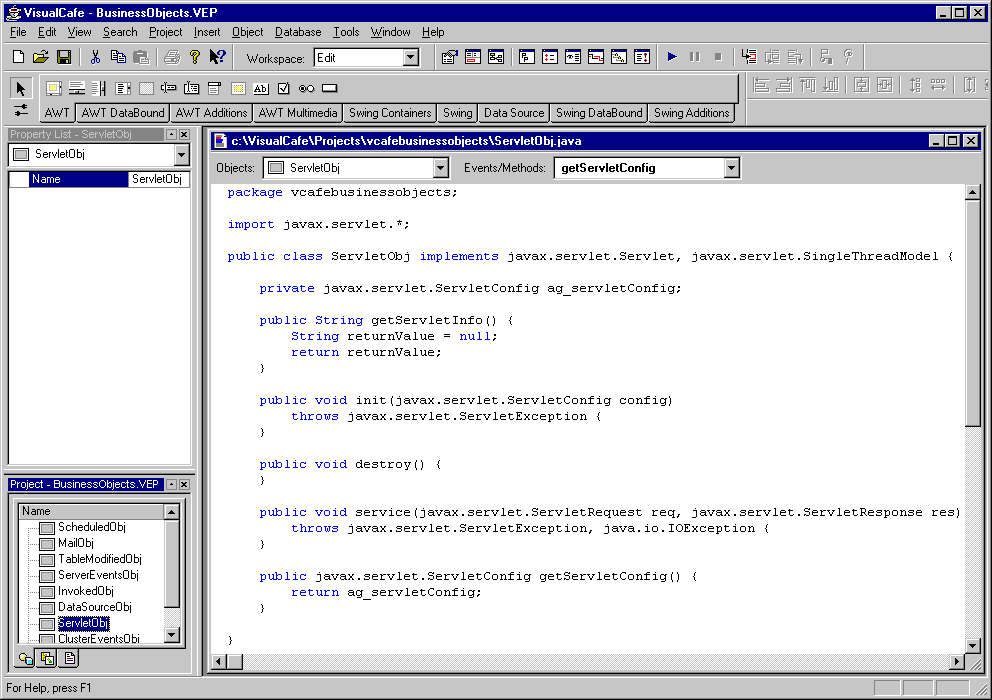Open the Project menu
The height and width of the screenshot is (700, 992).
tap(166, 32)
